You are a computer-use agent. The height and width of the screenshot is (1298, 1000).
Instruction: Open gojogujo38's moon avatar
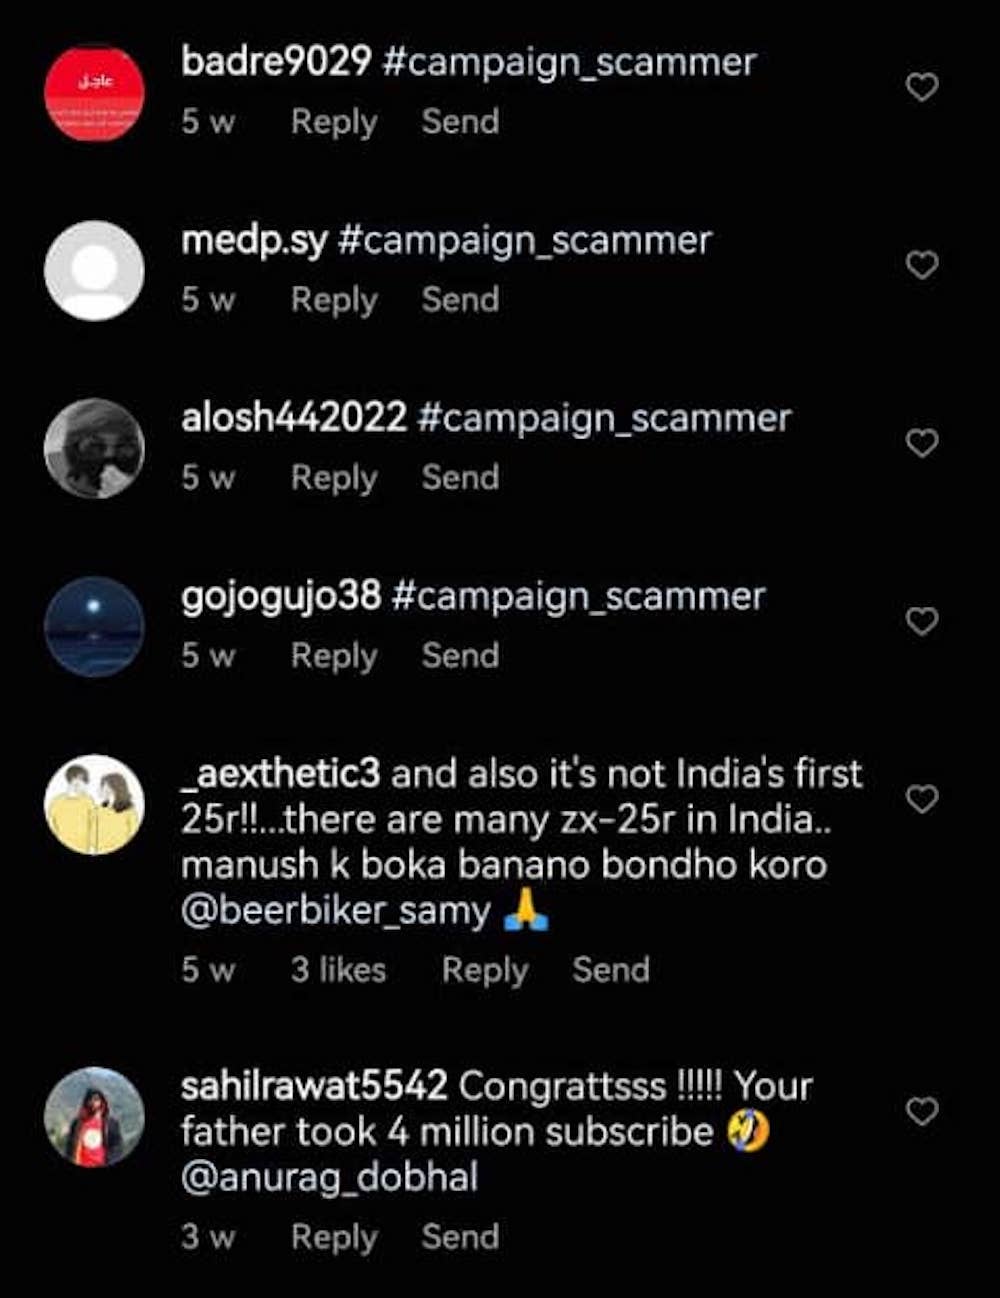tap(94, 627)
